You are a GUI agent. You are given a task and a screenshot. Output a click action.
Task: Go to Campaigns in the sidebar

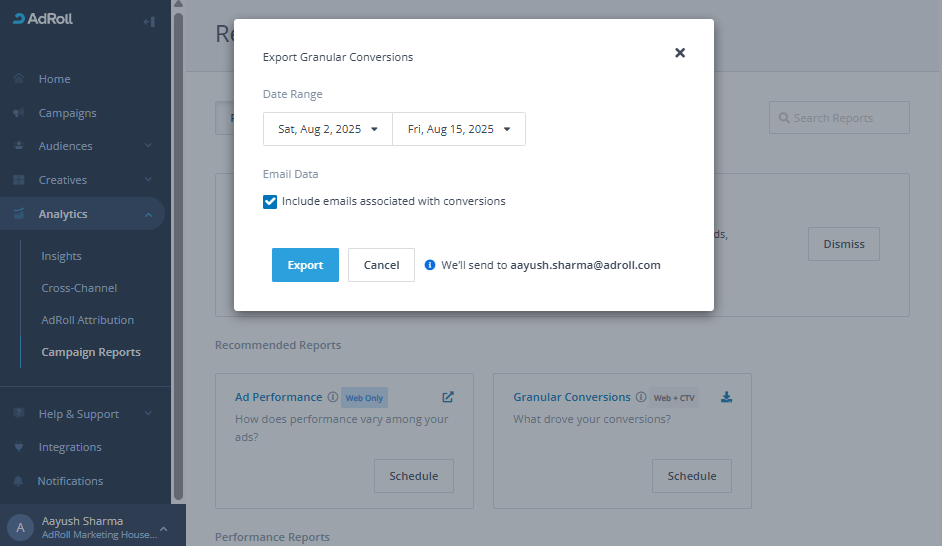point(67,113)
